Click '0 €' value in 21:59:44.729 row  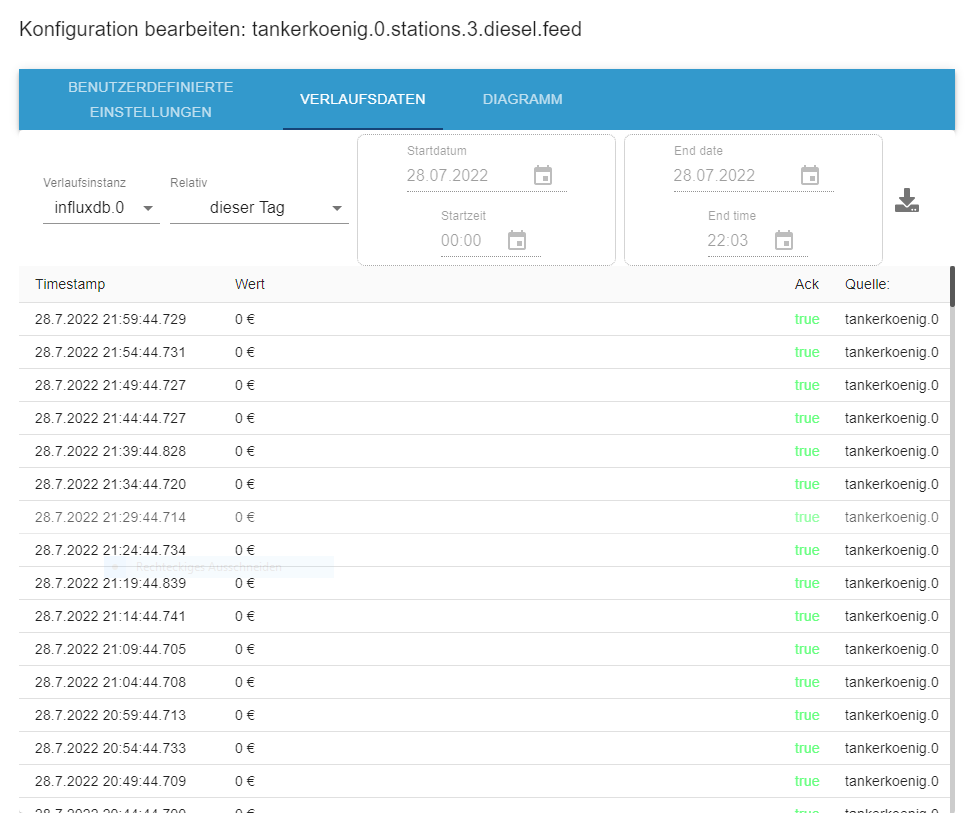point(245,319)
